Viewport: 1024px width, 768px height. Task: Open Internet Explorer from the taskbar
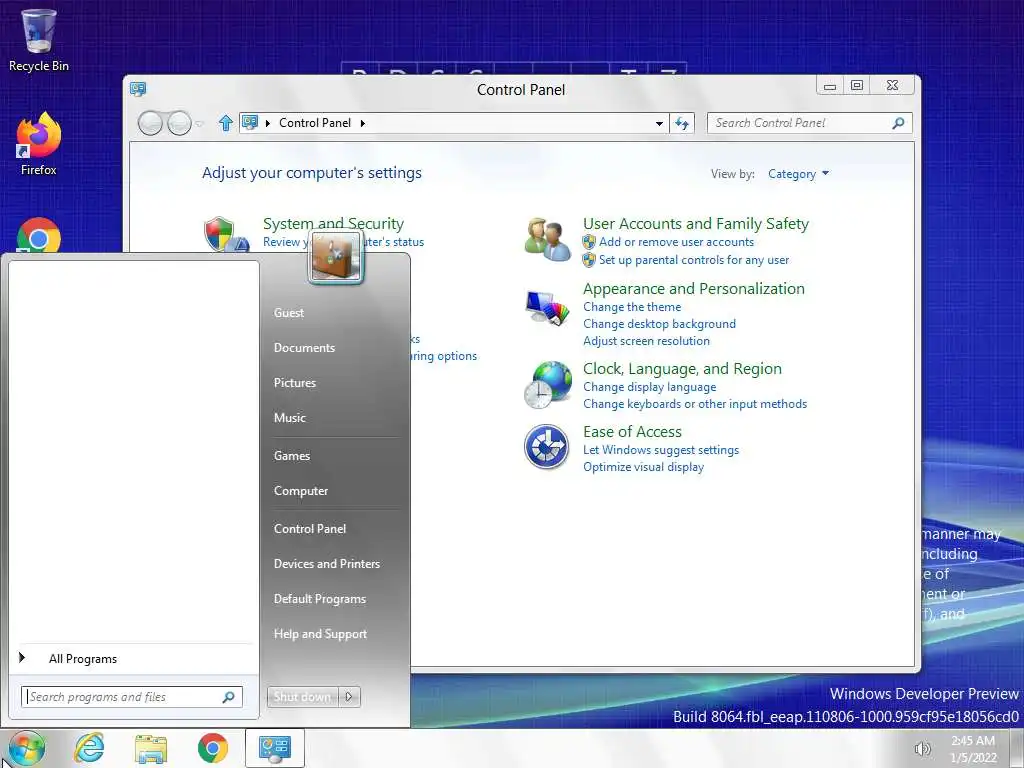89,748
